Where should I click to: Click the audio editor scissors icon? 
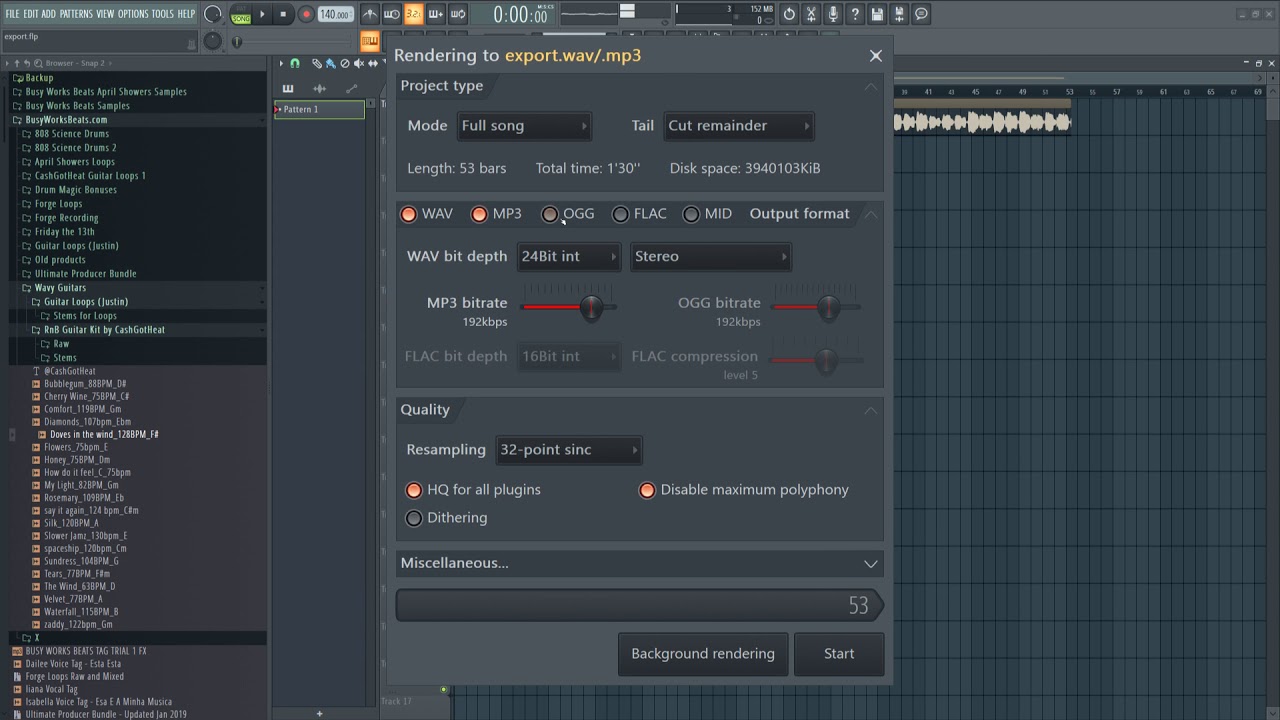tap(811, 14)
